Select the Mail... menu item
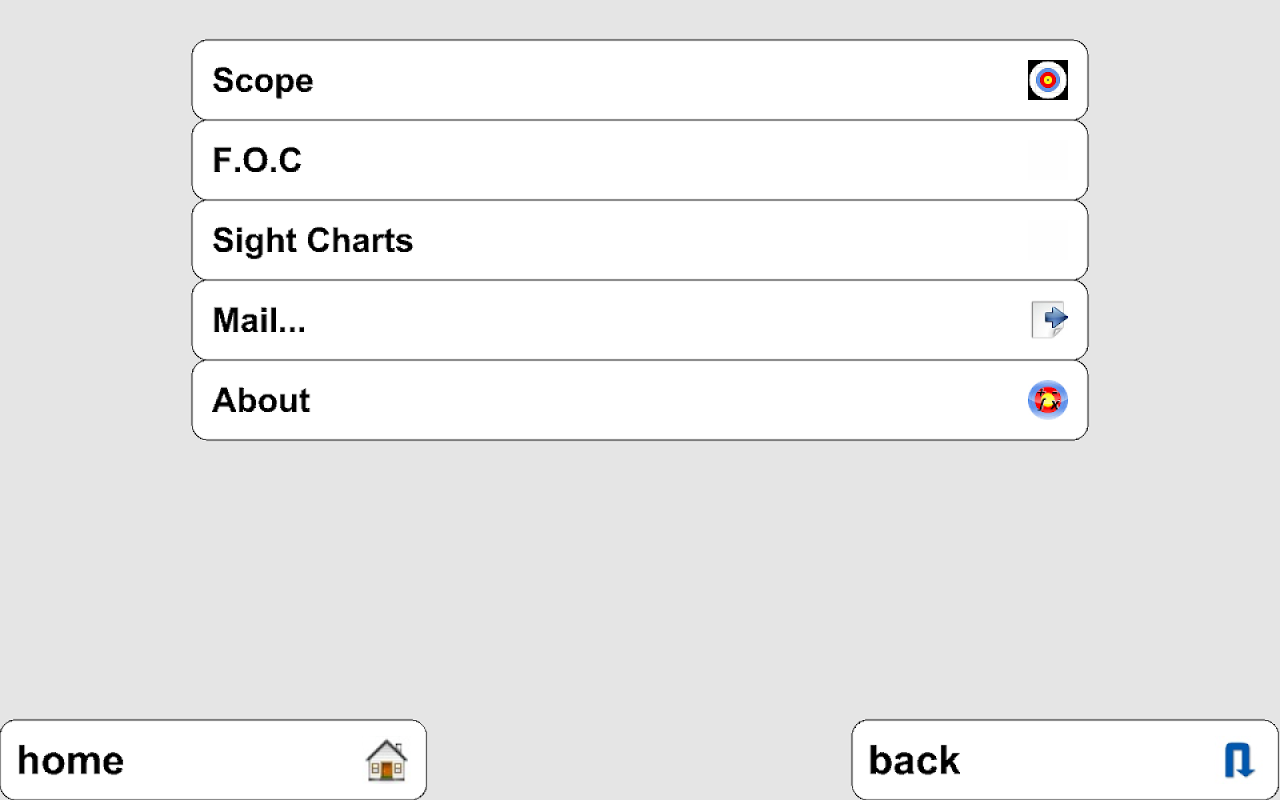Image resolution: width=1280 pixels, height=800 pixels. pyautogui.click(x=640, y=320)
